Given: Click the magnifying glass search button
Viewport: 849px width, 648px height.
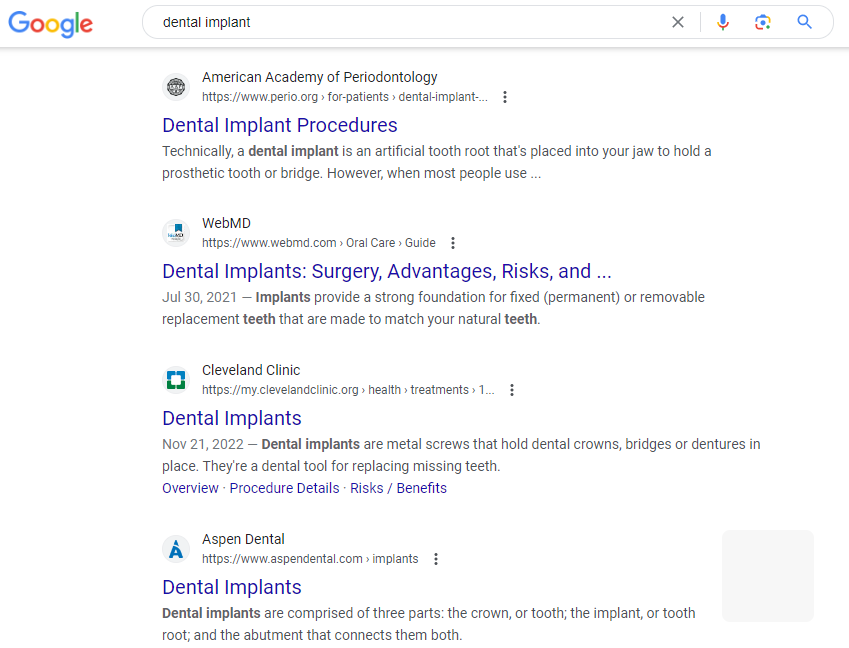Looking at the screenshot, I should [x=804, y=22].
